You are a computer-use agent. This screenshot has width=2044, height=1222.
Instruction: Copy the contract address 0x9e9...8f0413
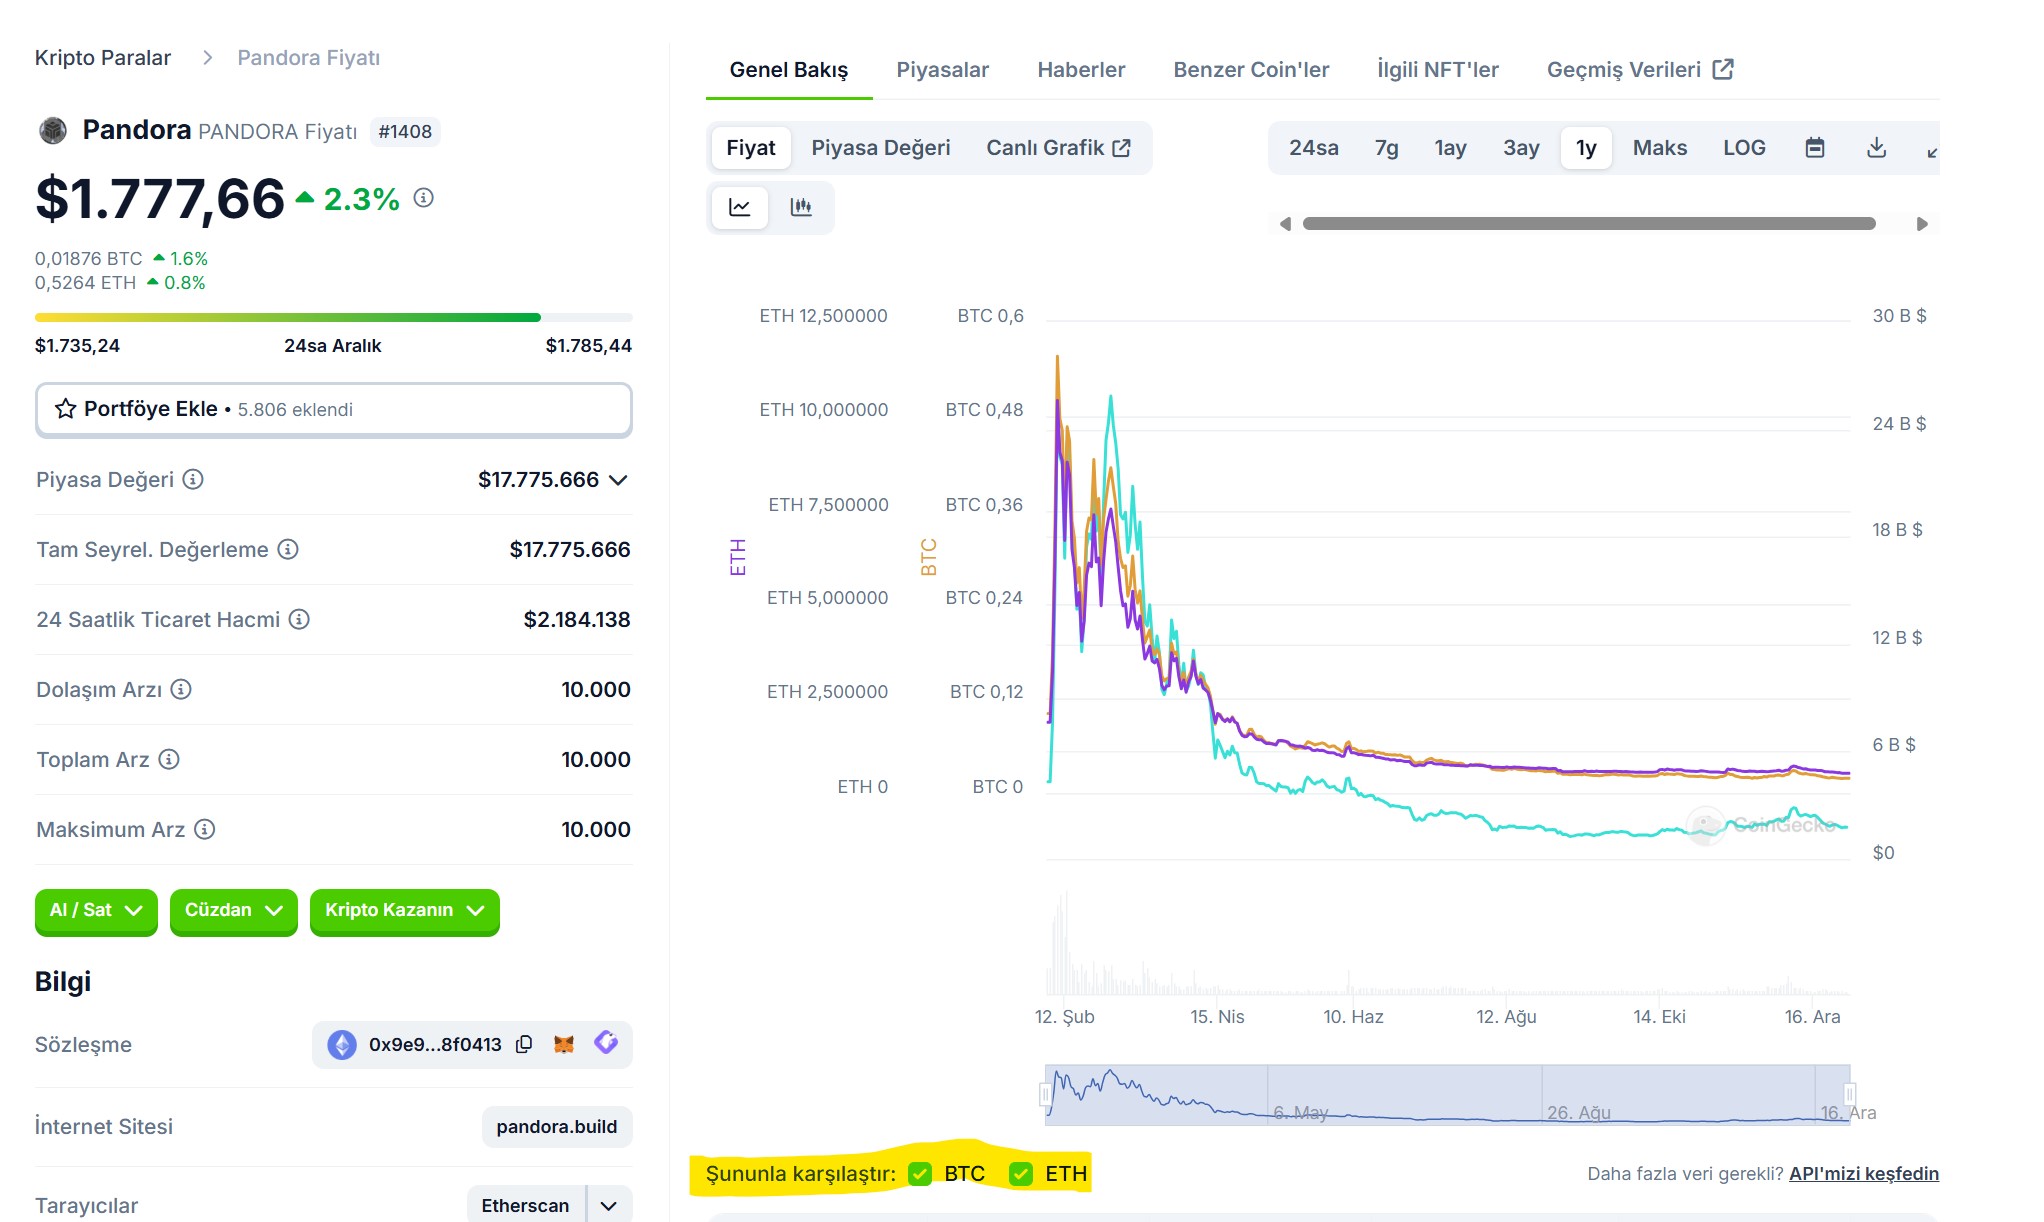point(524,1045)
